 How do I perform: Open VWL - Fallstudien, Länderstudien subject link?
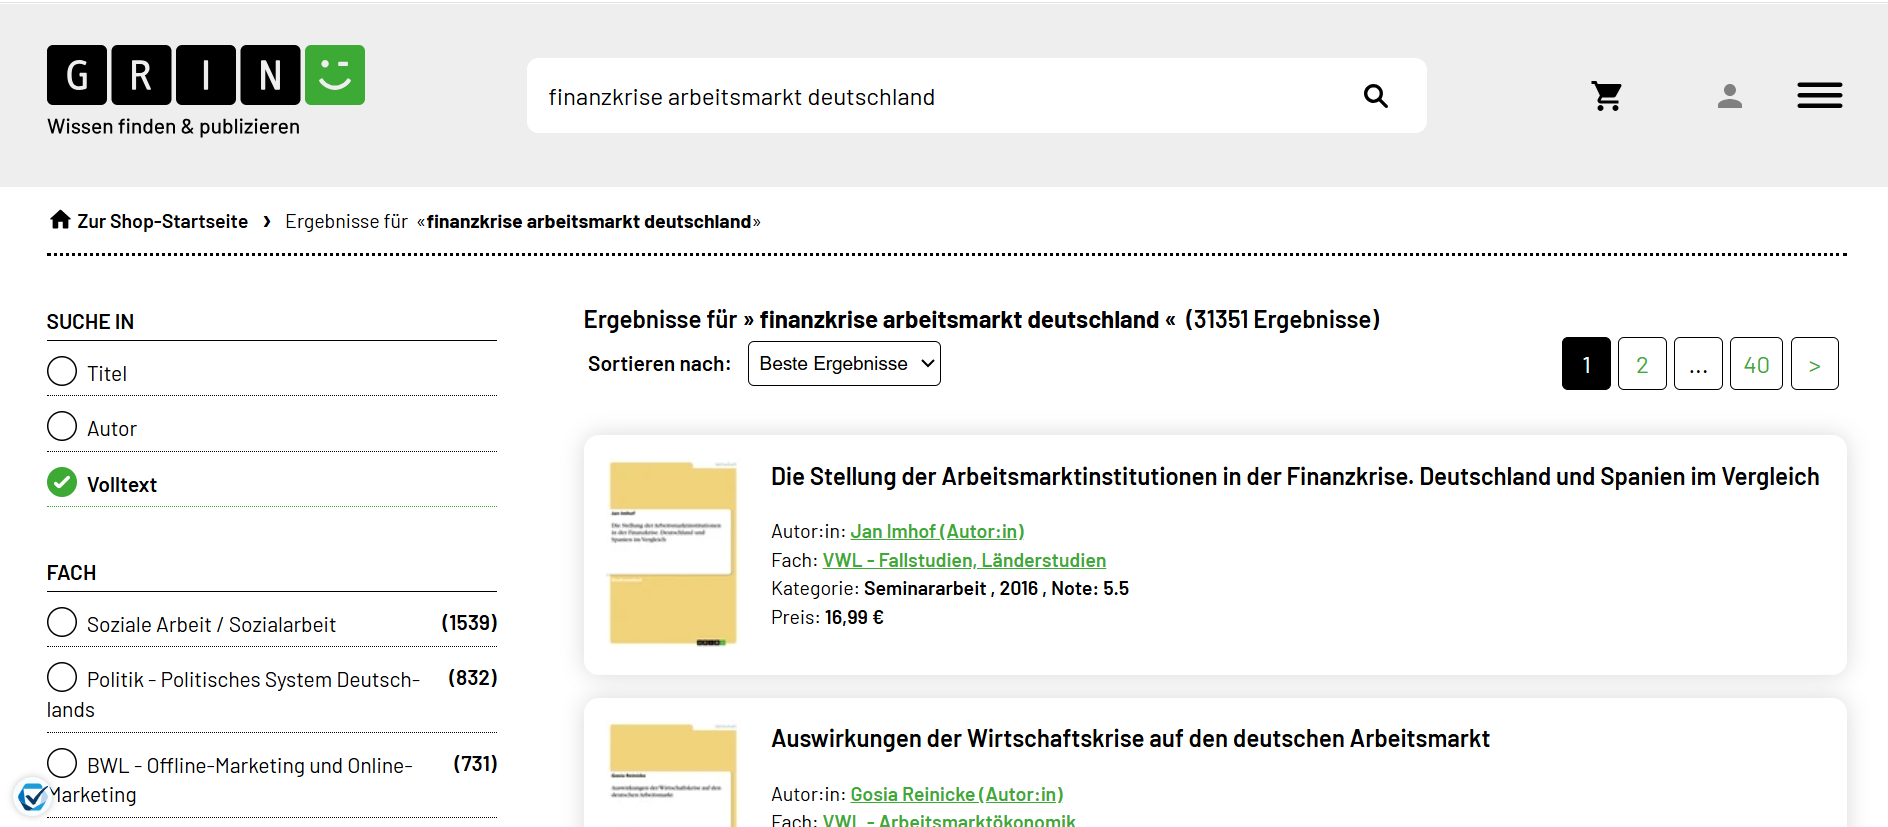(x=963, y=561)
